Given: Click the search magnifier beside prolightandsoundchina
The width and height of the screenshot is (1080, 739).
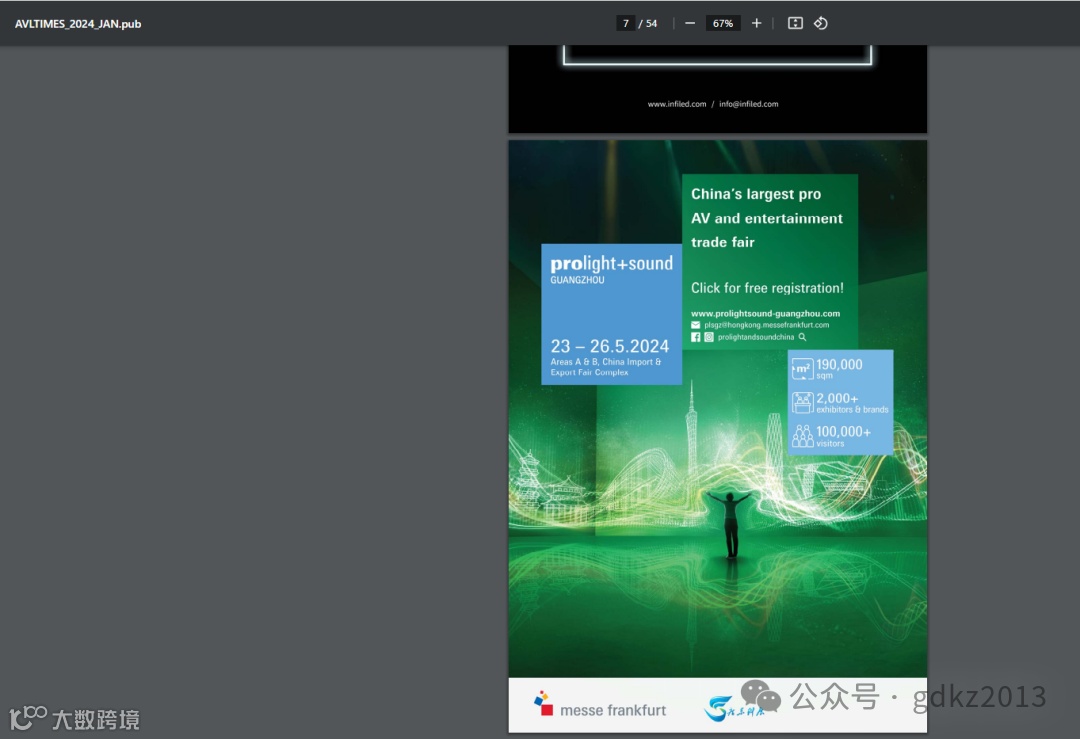Looking at the screenshot, I should tap(802, 337).
